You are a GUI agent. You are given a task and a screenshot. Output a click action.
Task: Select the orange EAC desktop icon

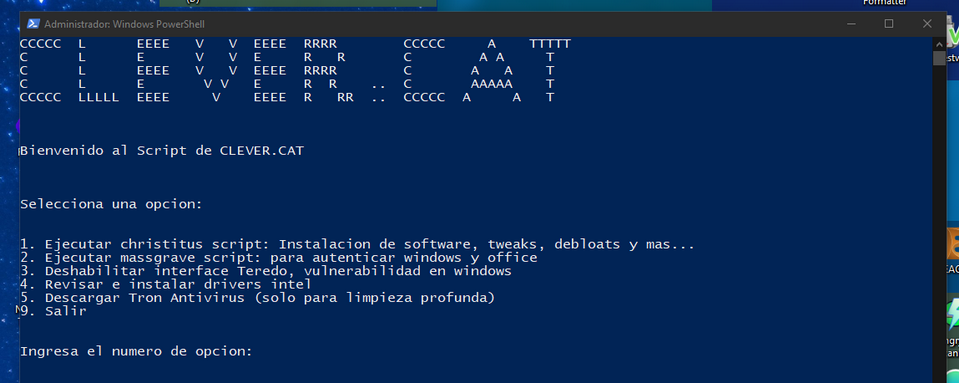tap(953, 245)
